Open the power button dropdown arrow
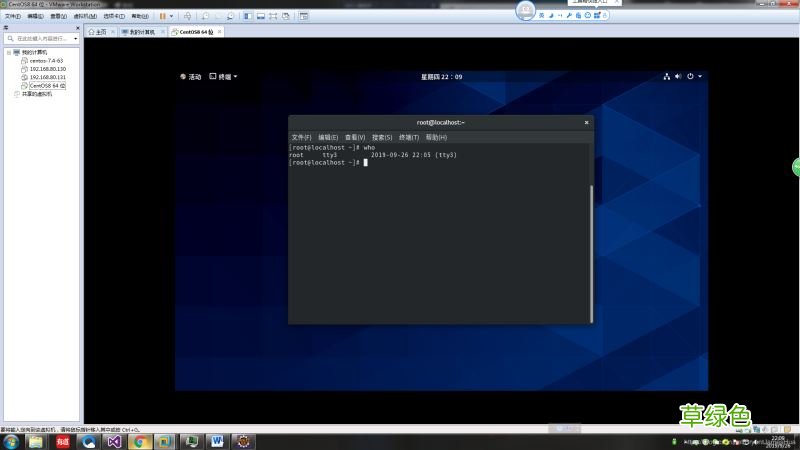The width and height of the screenshot is (800, 450). [172, 16]
